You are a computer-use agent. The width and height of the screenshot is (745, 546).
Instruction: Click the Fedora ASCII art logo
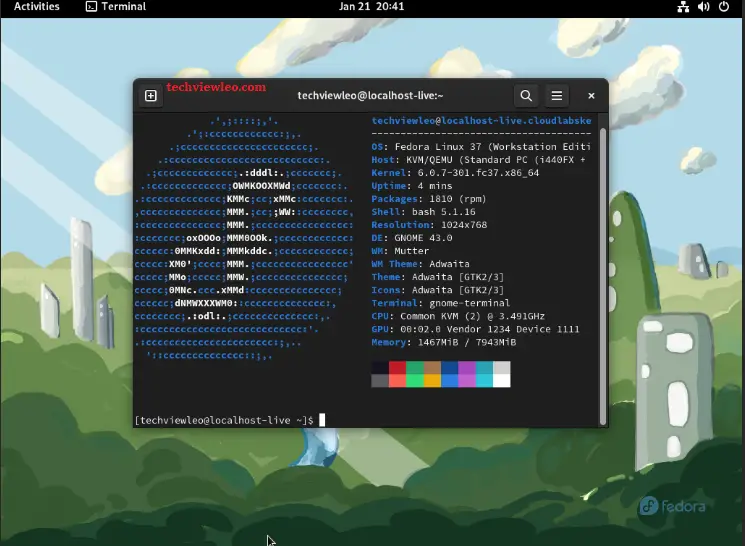point(244,238)
